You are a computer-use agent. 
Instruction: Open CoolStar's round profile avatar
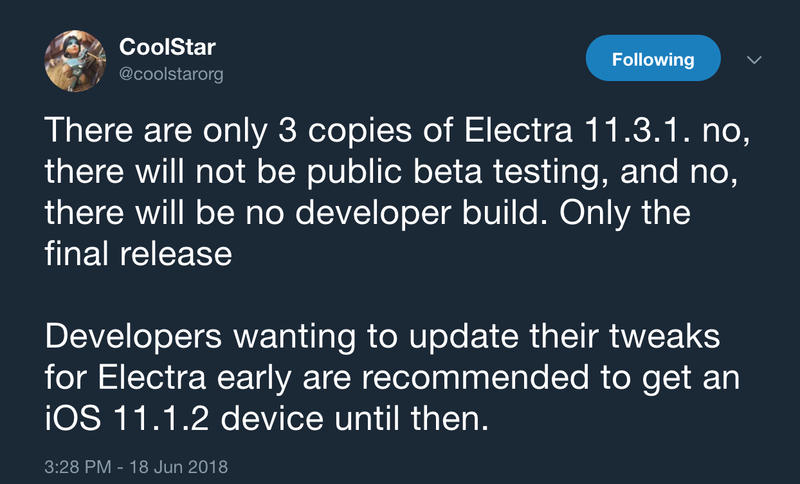click(x=75, y=61)
